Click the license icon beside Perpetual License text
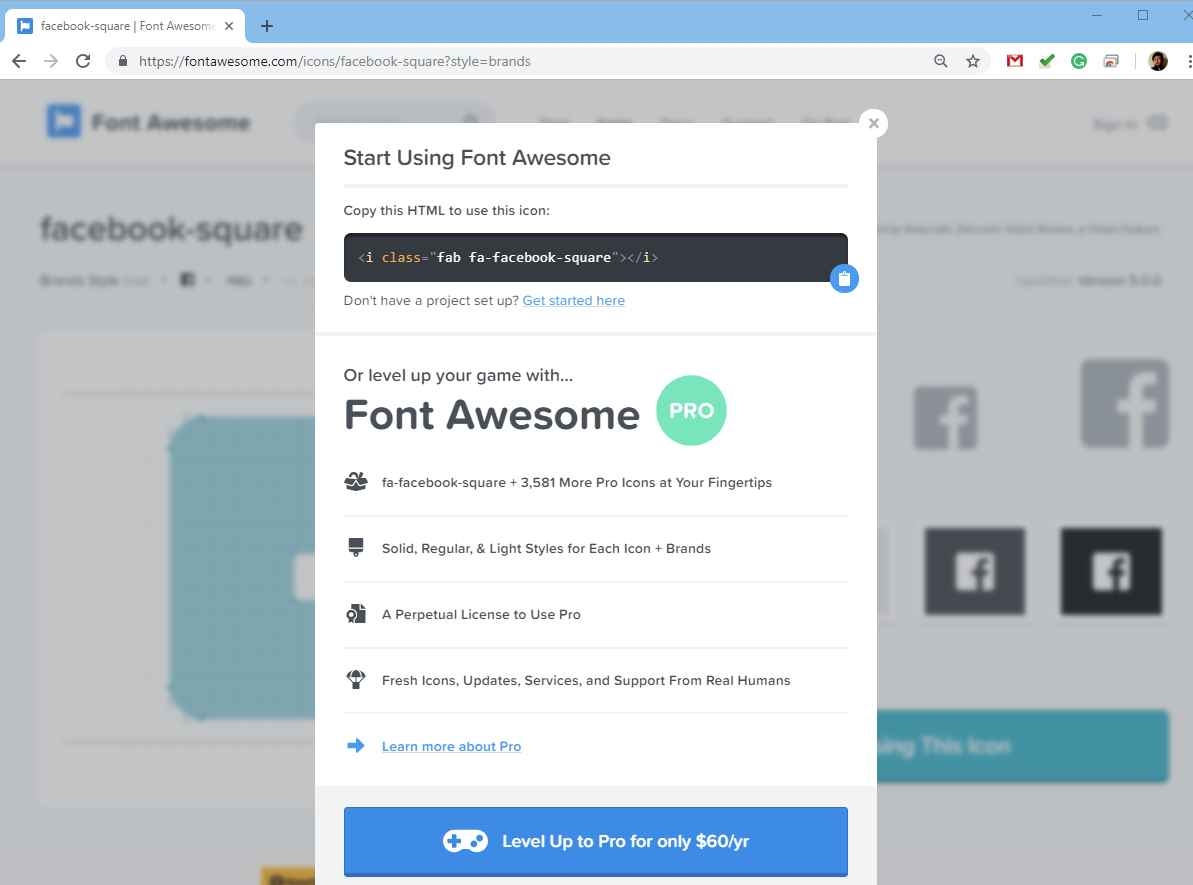 tap(356, 613)
